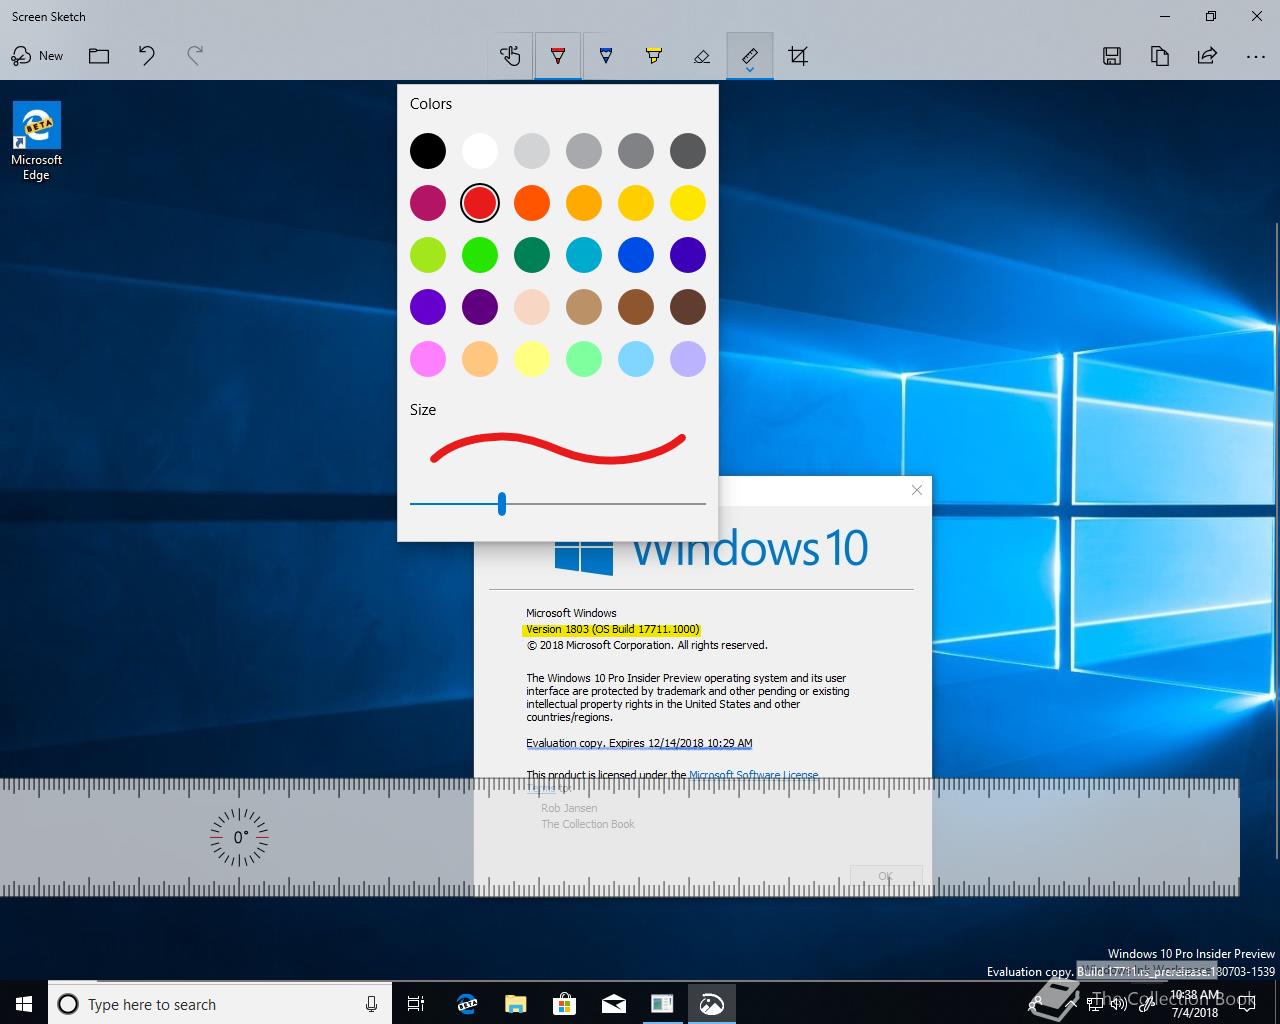Close the About Windows dialog
The width and height of the screenshot is (1280, 1024).
pyautogui.click(x=917, y=490)
